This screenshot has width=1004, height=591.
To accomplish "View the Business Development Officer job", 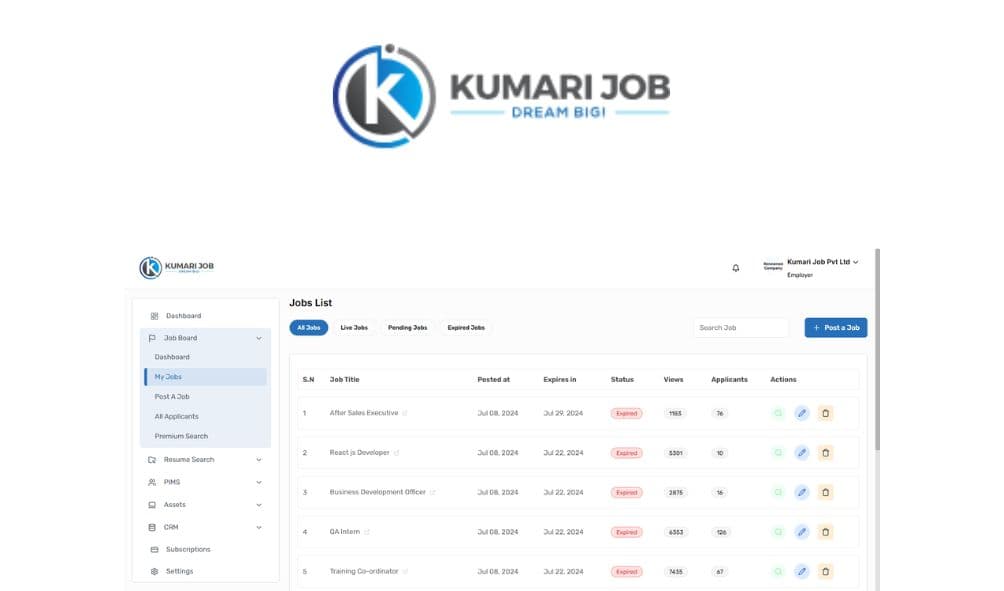I will [x=778, y=493].
